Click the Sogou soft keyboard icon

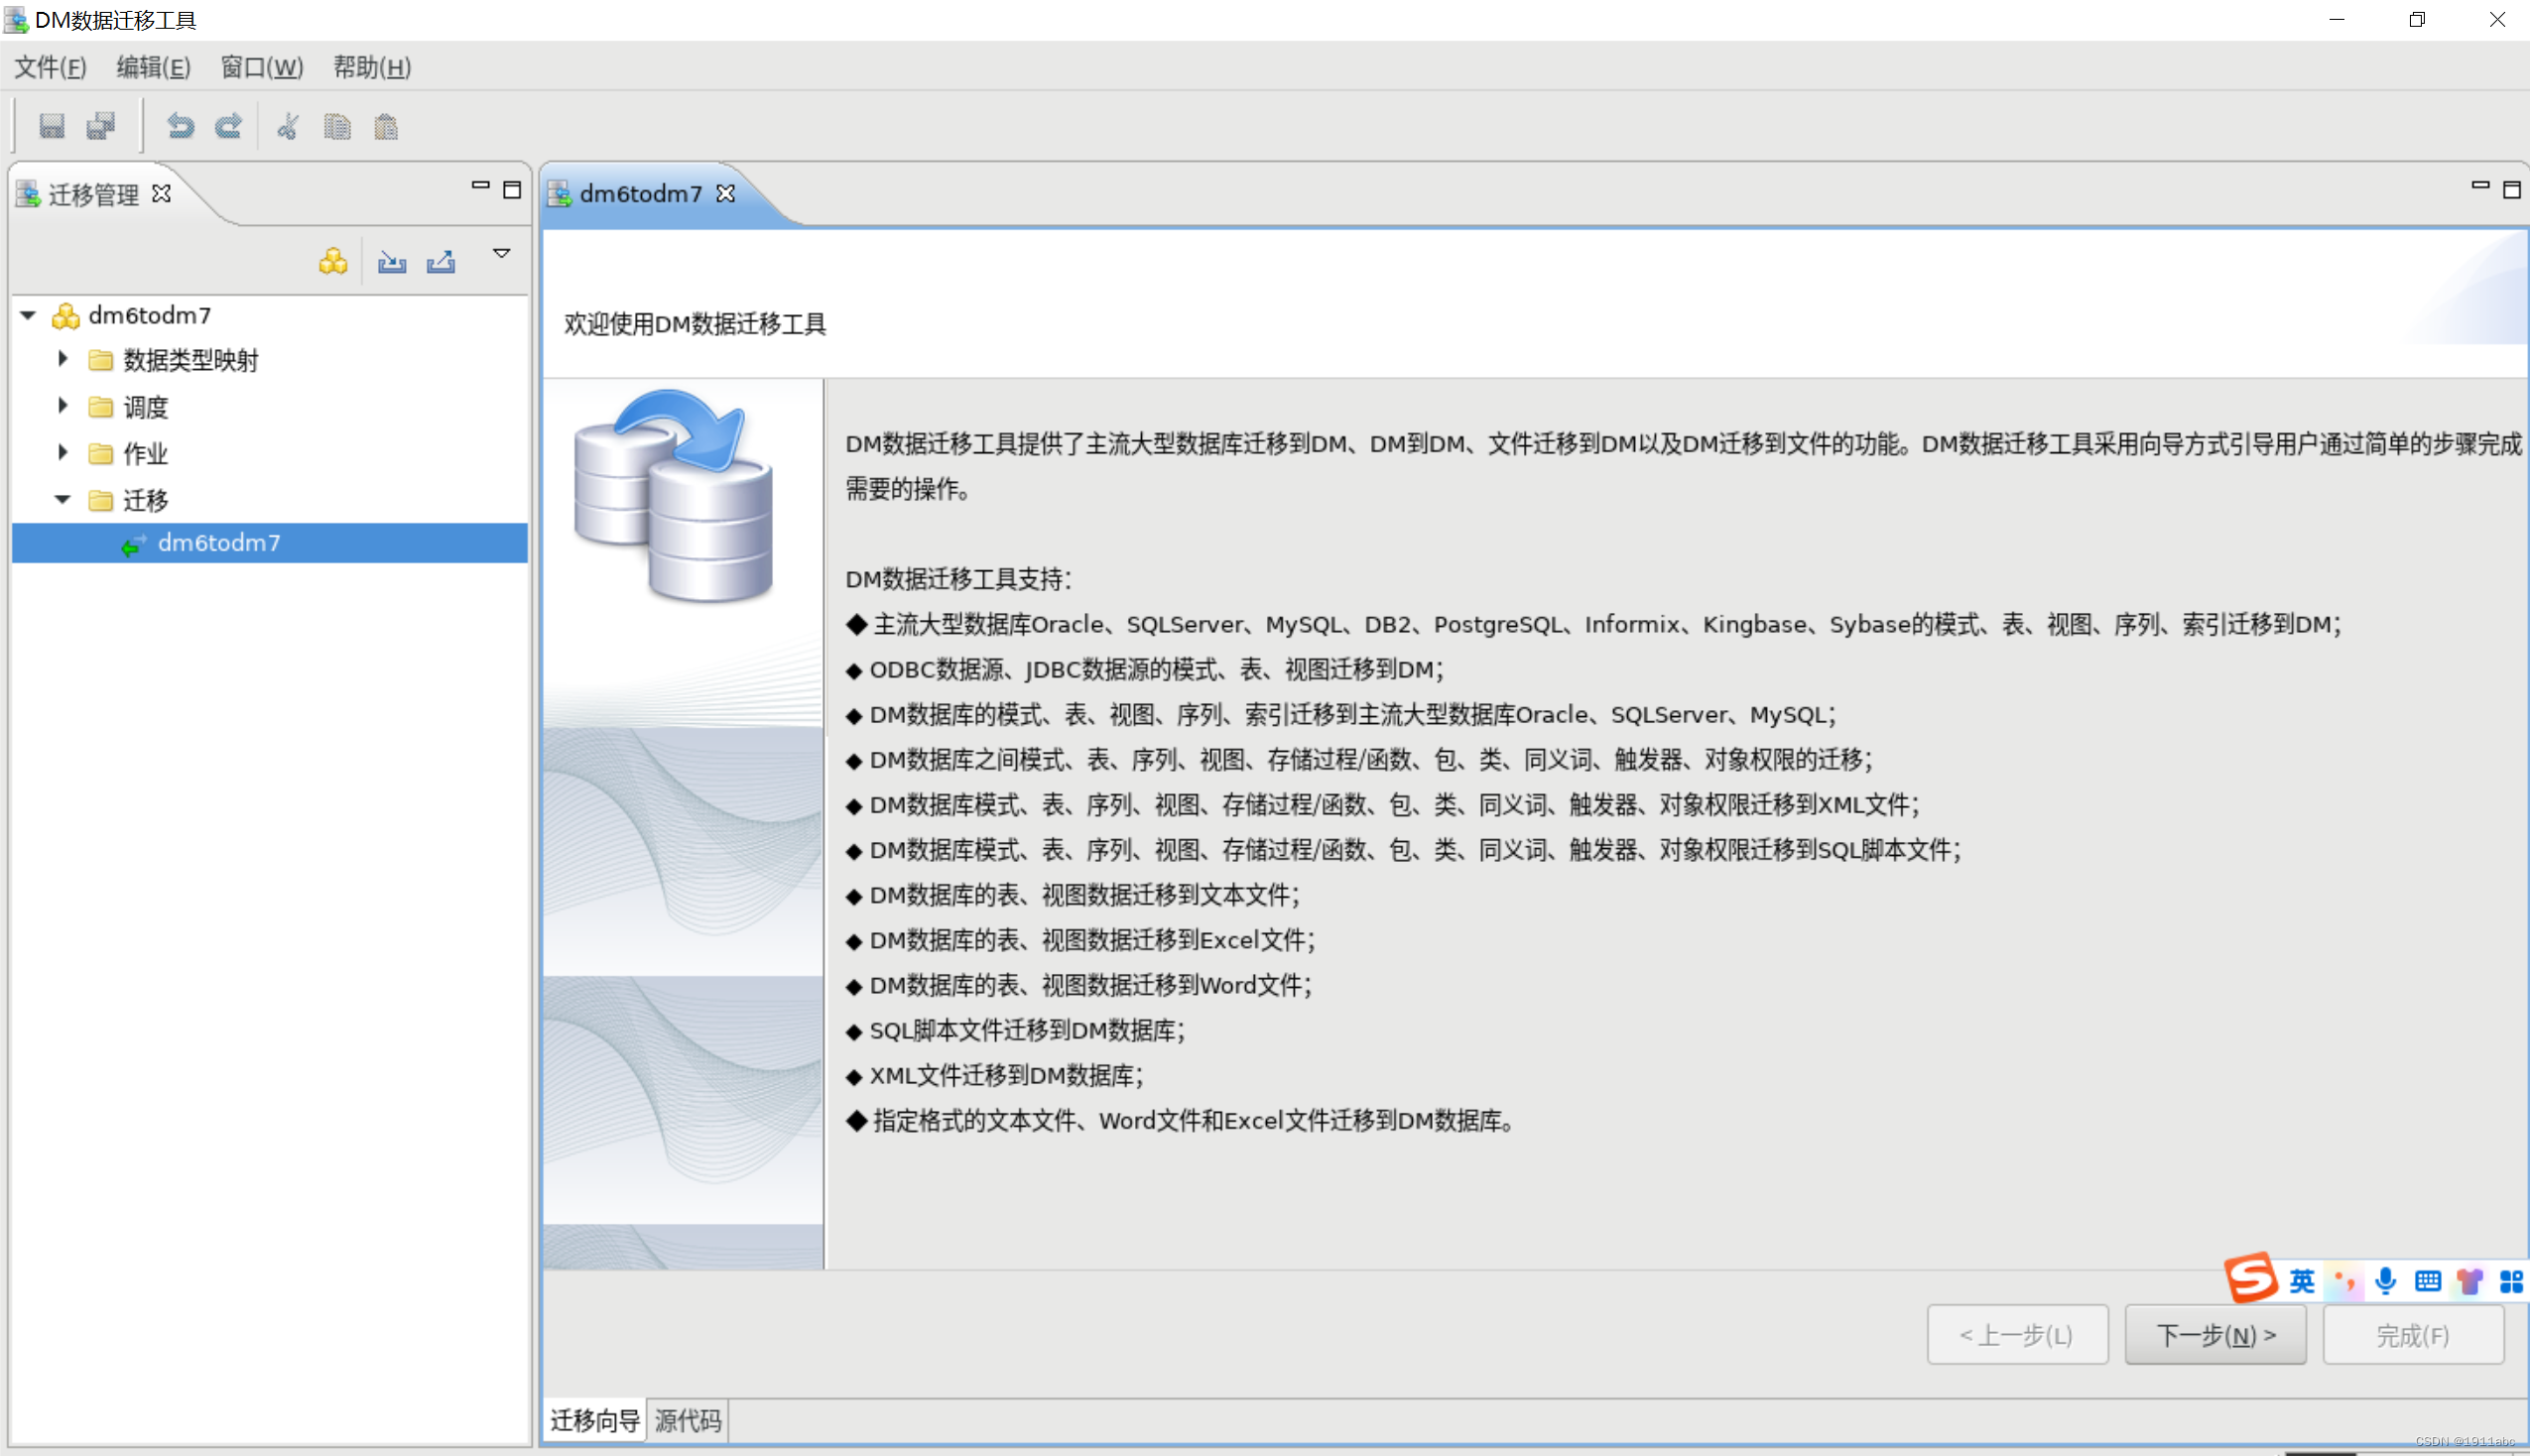tap(2427, 1281)
